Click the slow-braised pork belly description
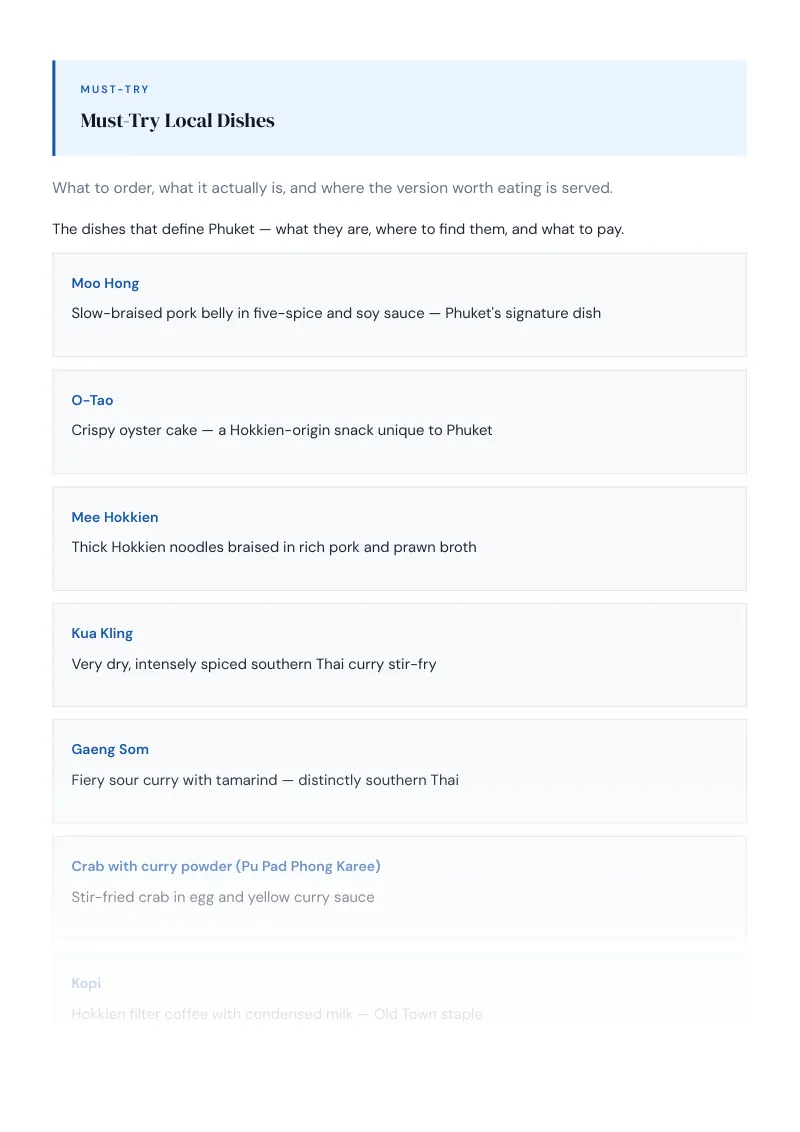Screen dimensions: 800x1132 pos(336,313)
